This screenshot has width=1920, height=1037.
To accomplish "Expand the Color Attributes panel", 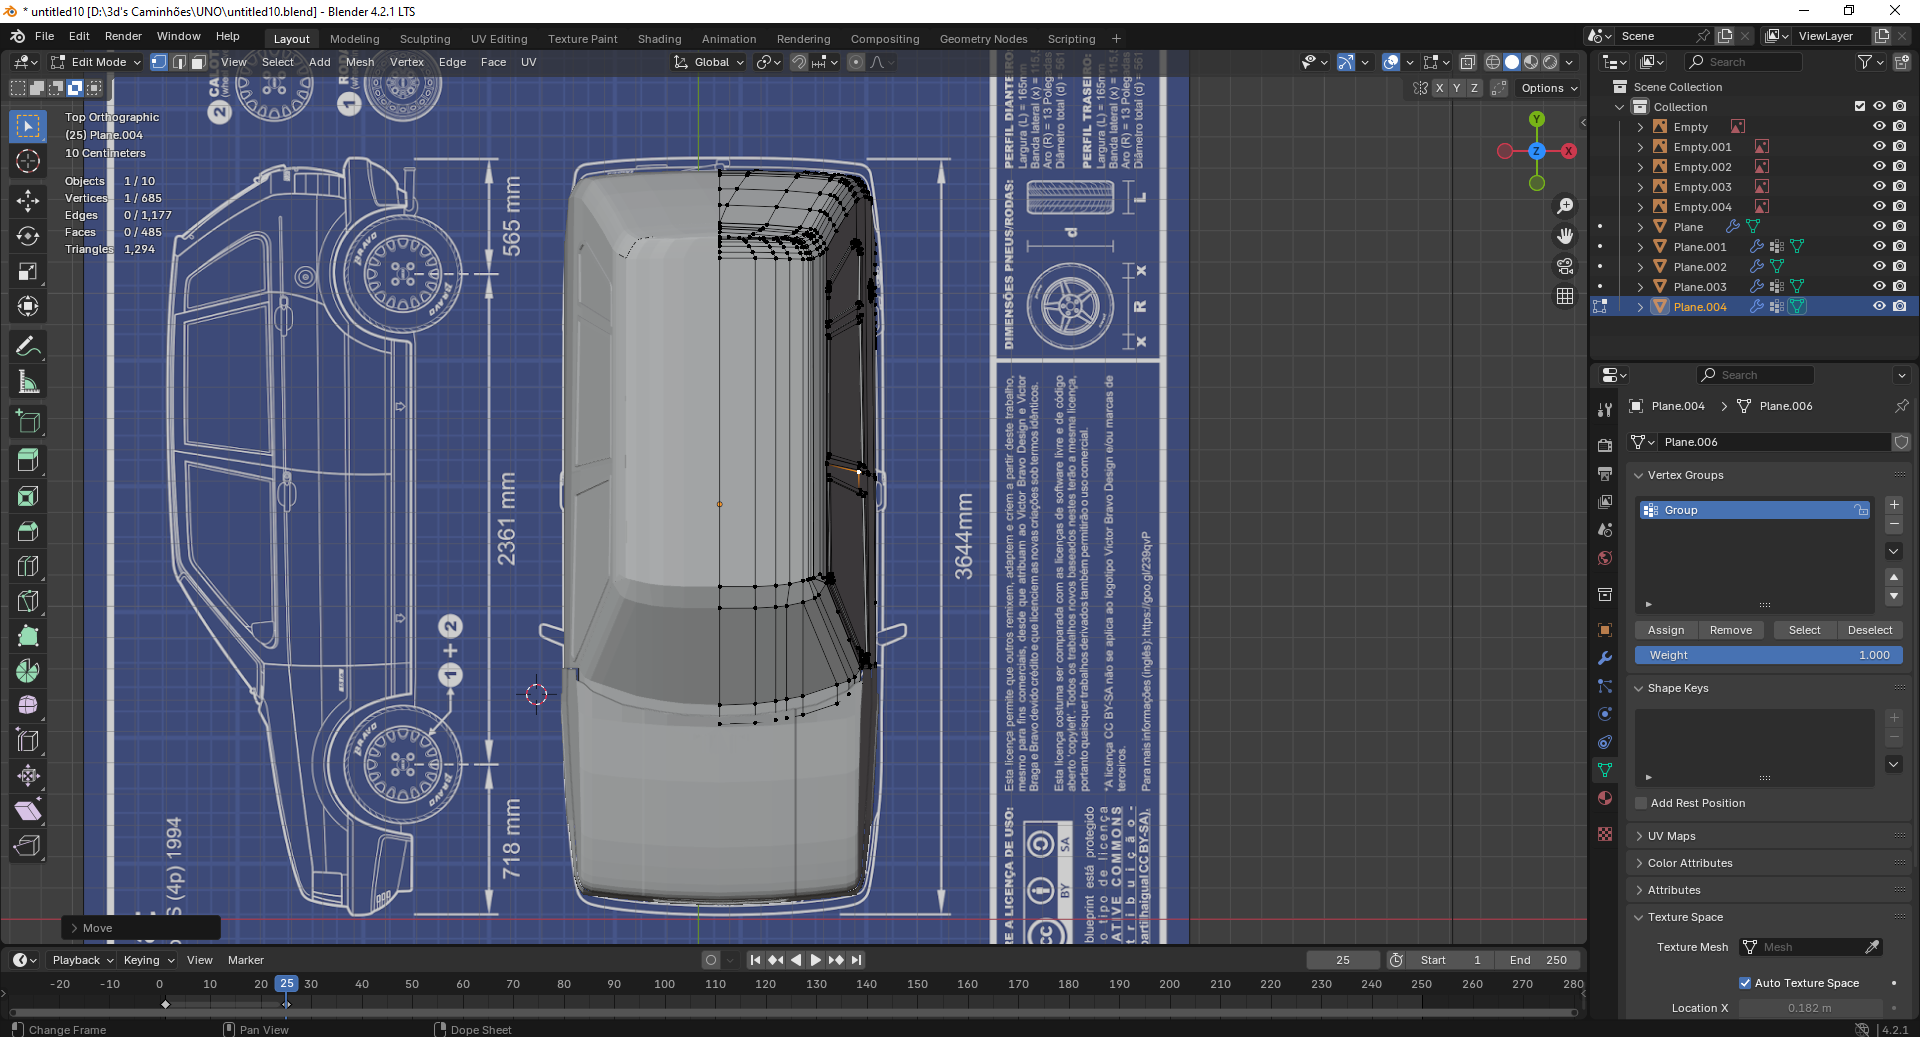I will coord(1689,863).
